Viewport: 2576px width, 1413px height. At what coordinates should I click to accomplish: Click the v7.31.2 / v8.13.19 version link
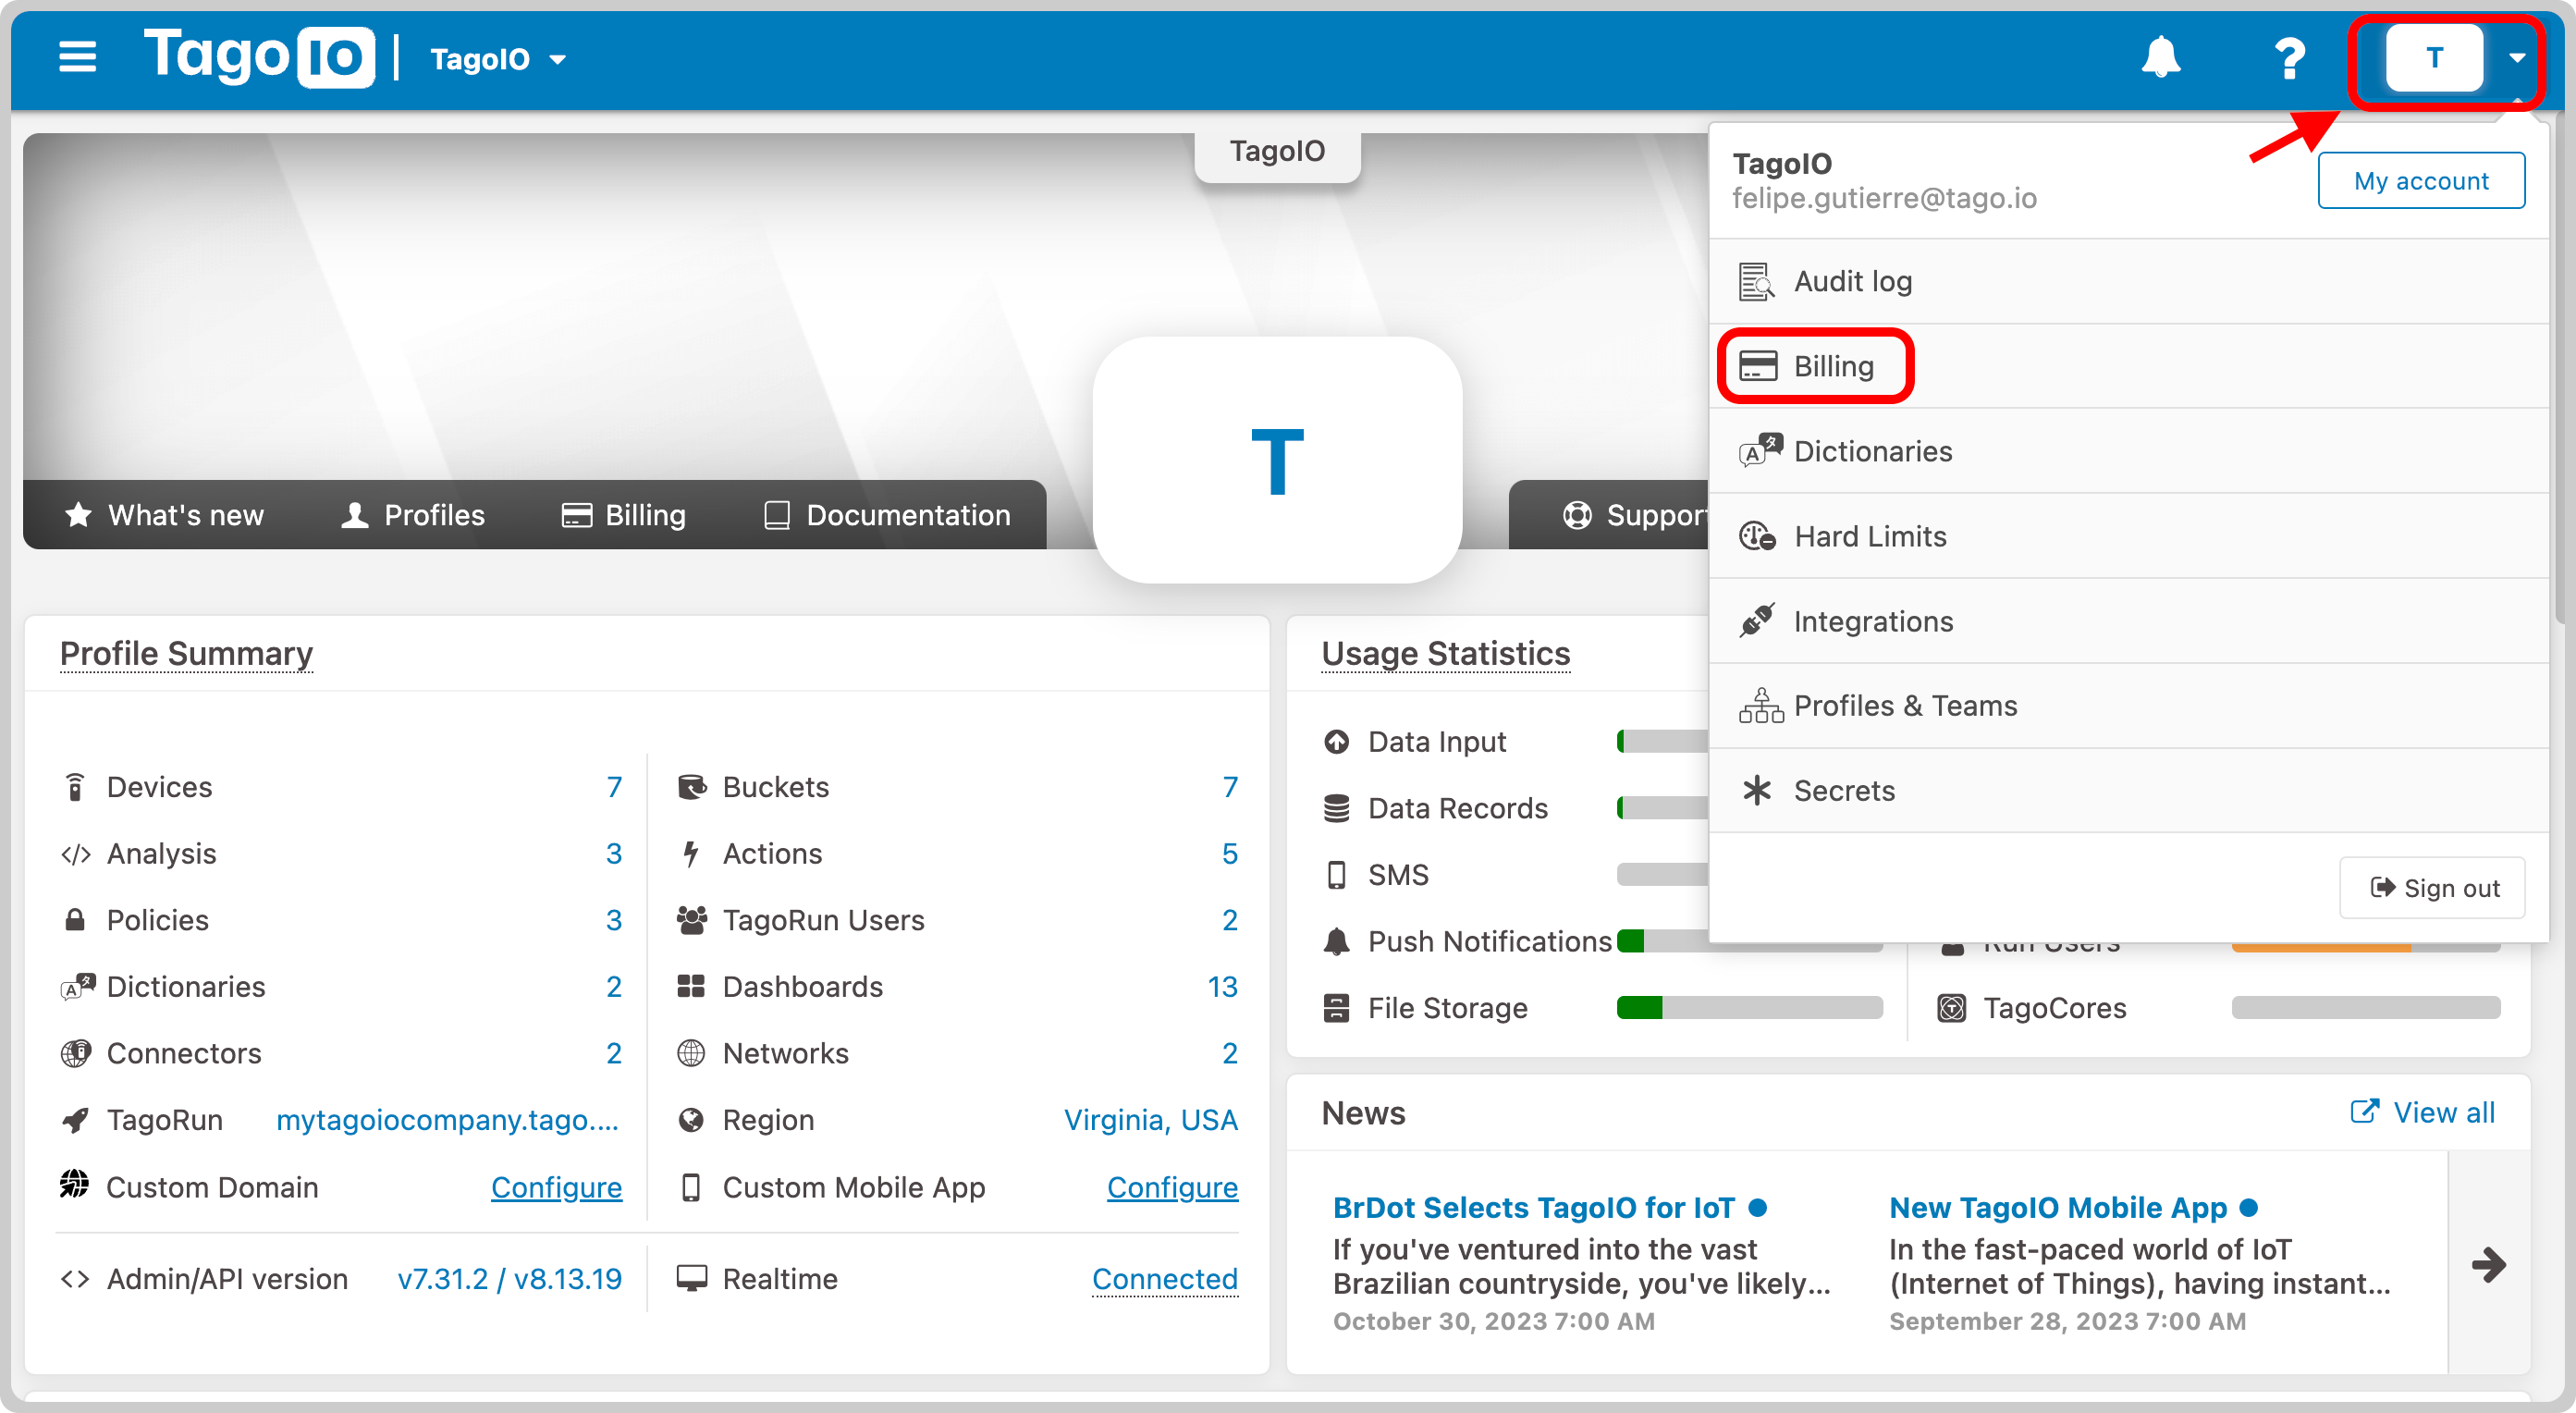click(x=509, y=1279)
